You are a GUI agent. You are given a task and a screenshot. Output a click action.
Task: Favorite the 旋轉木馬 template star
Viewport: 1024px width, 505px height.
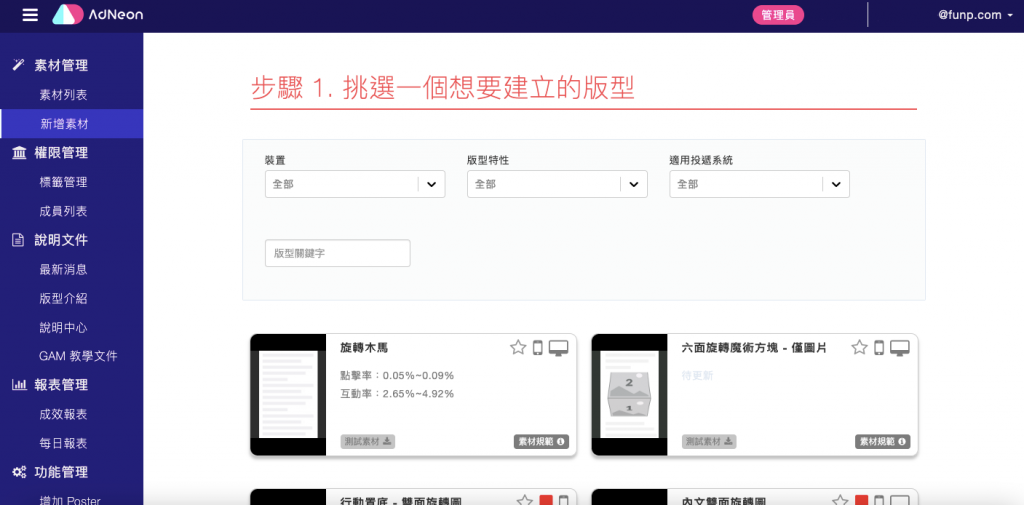tap(518, 348)
